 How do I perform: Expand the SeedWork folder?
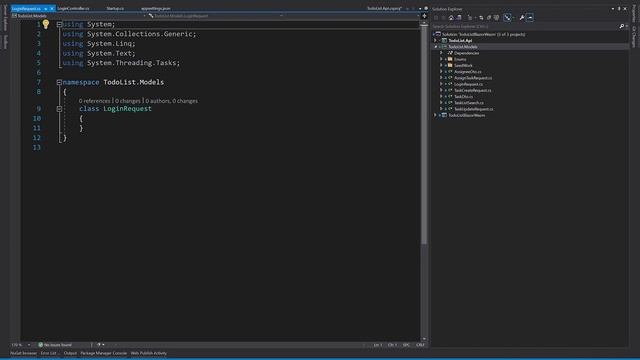click(441, 65)
